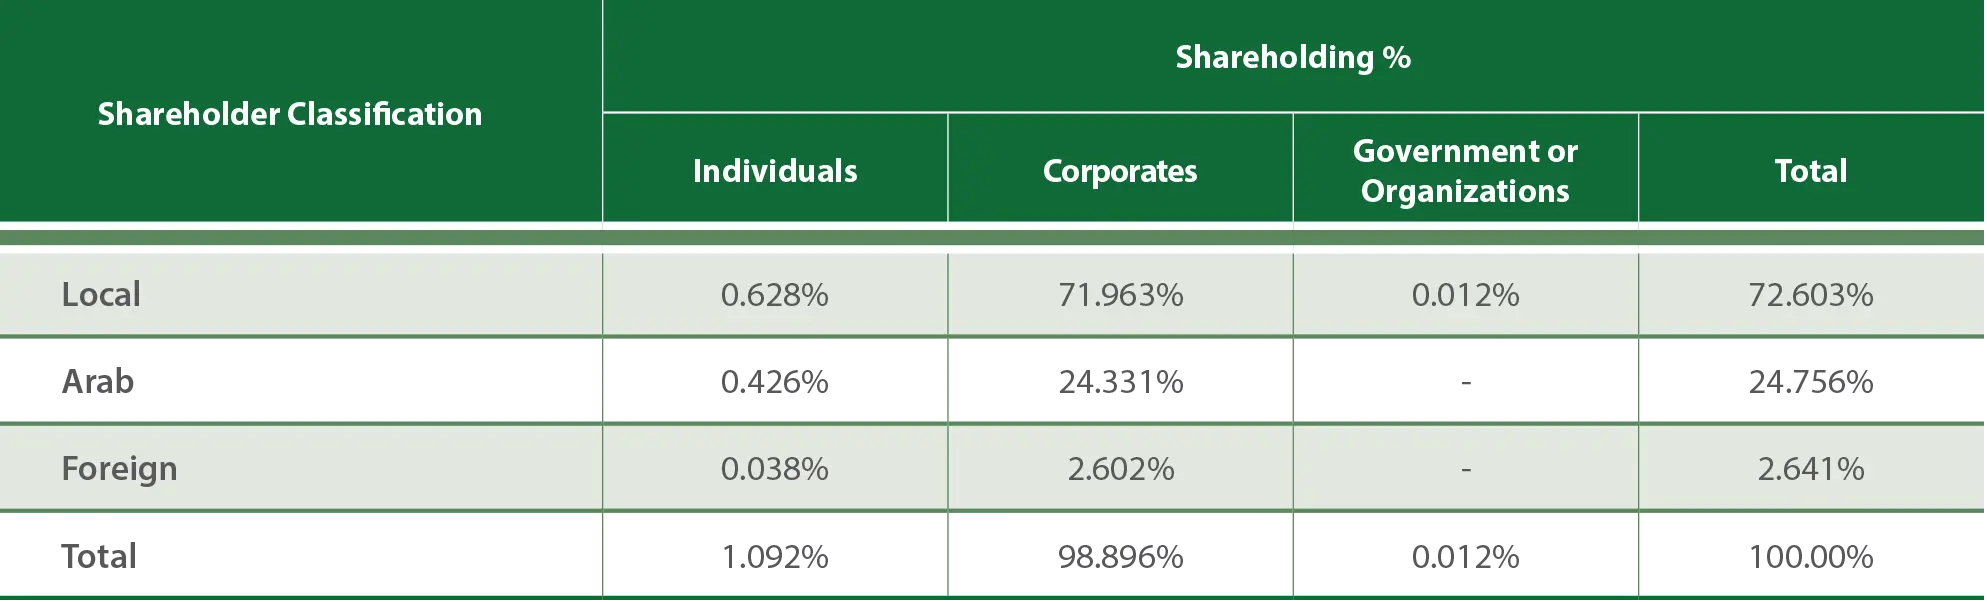Click the Shareholder Classification header cell

pyautogui.click(x=290, y=114)
